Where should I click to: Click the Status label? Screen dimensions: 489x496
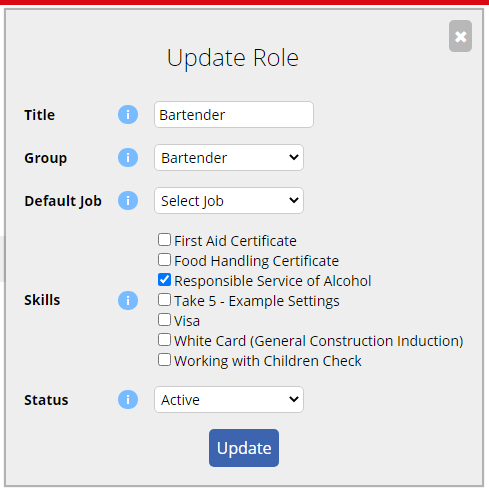46,400
